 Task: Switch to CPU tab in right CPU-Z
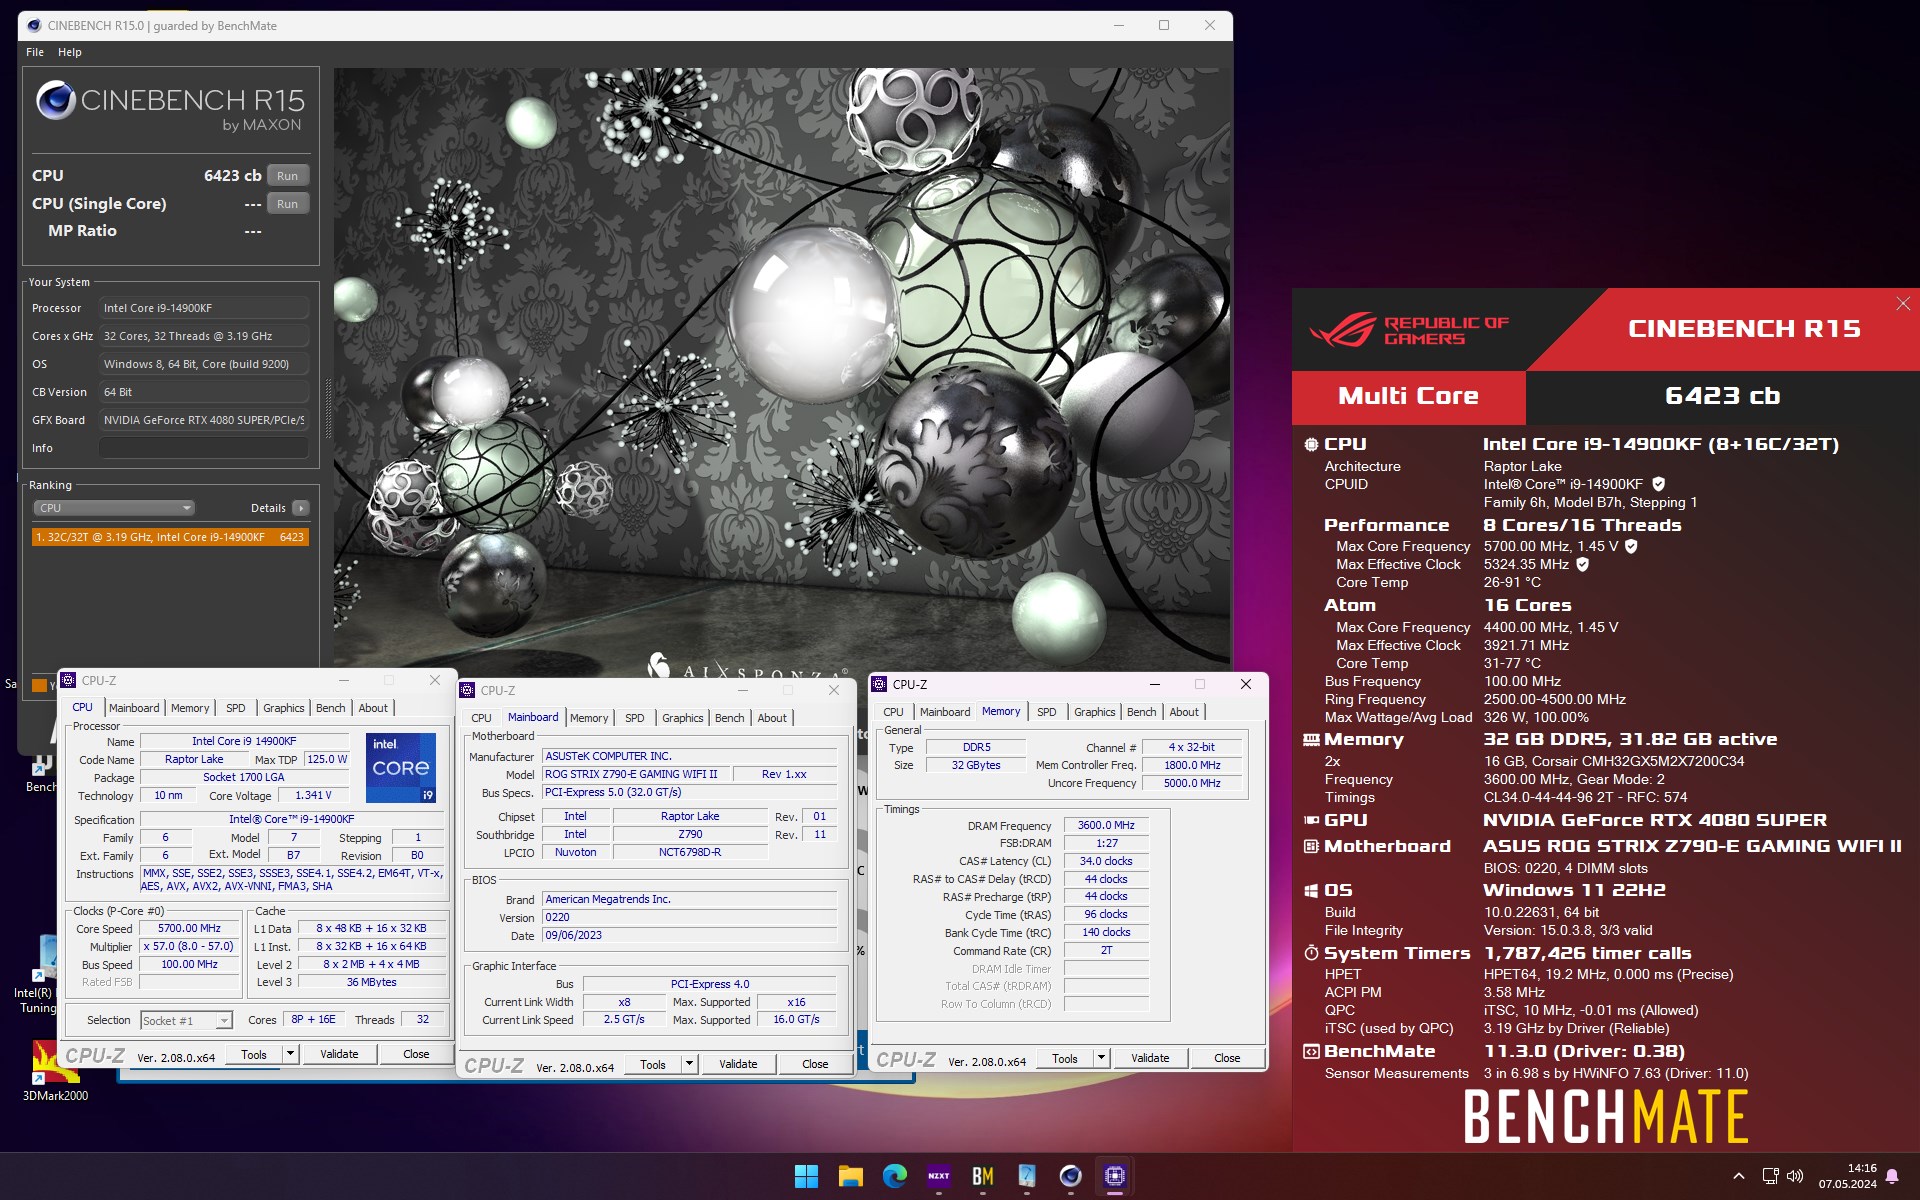click(893, 712)
